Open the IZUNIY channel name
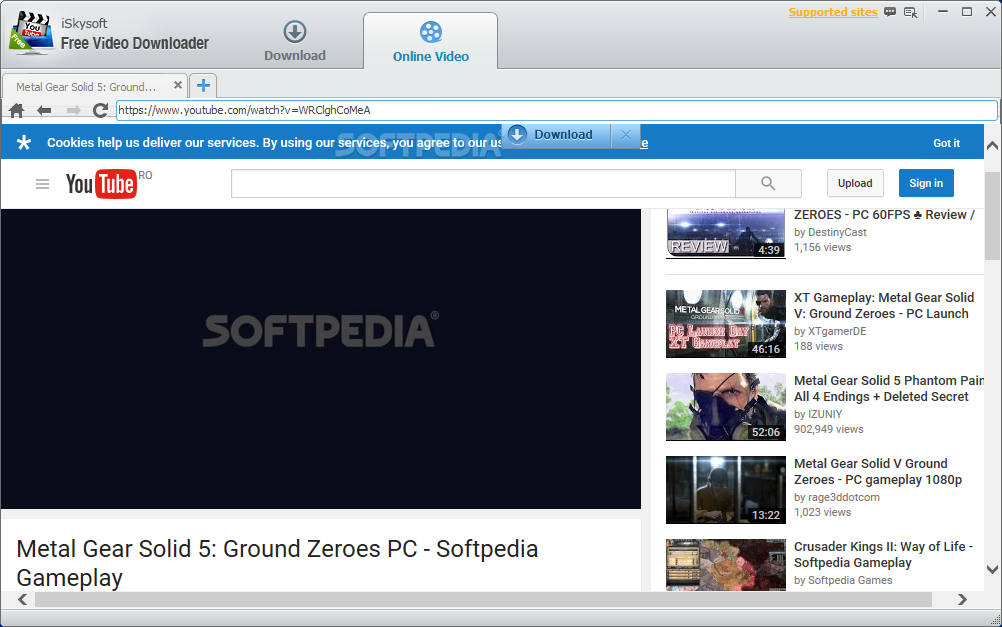 pos(825,414)
